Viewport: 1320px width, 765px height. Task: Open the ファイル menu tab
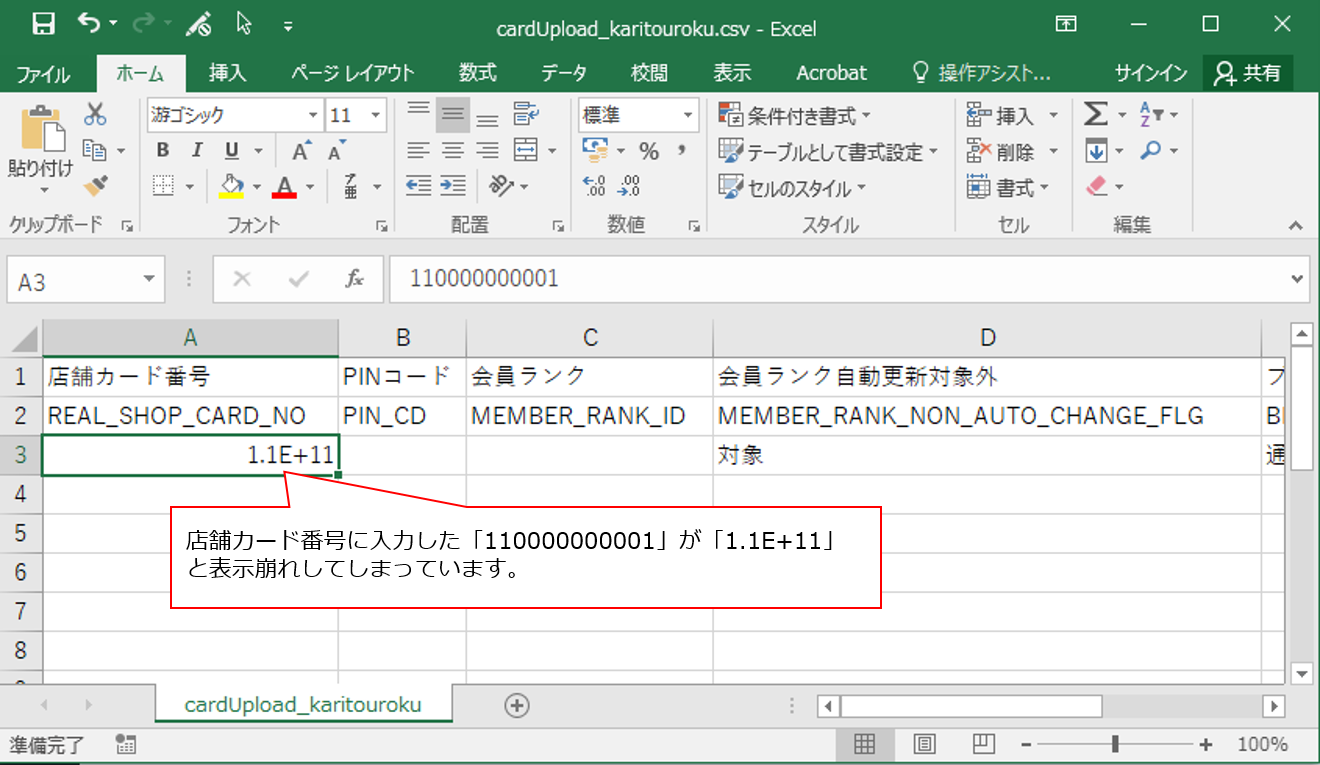point(43,74)
